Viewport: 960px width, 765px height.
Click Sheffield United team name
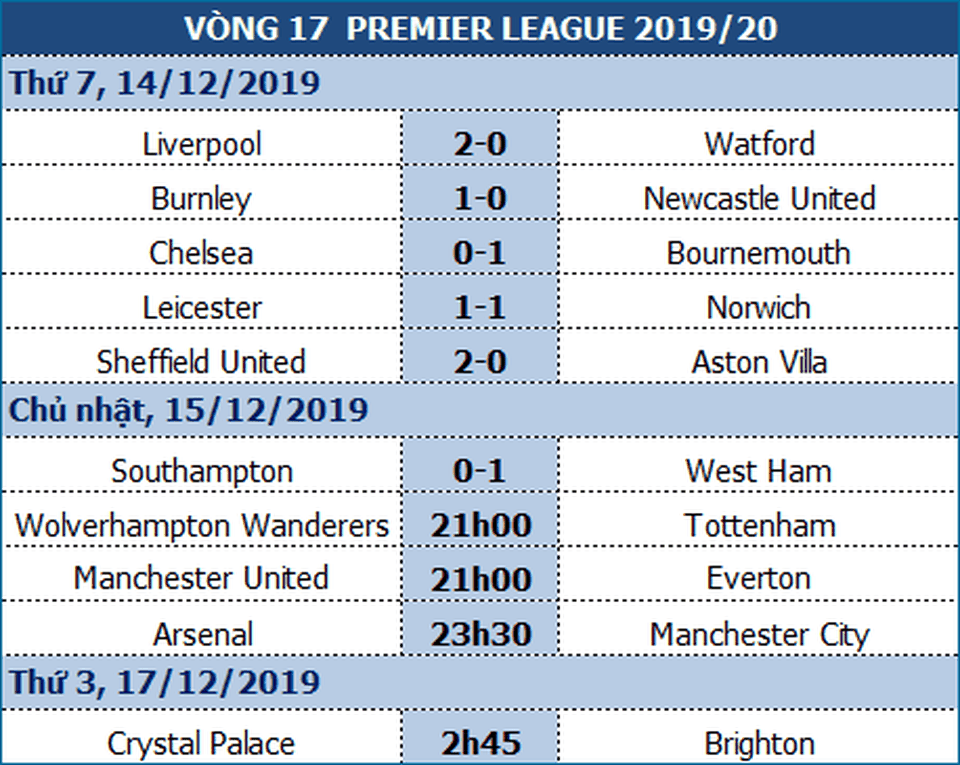[201, 361]
